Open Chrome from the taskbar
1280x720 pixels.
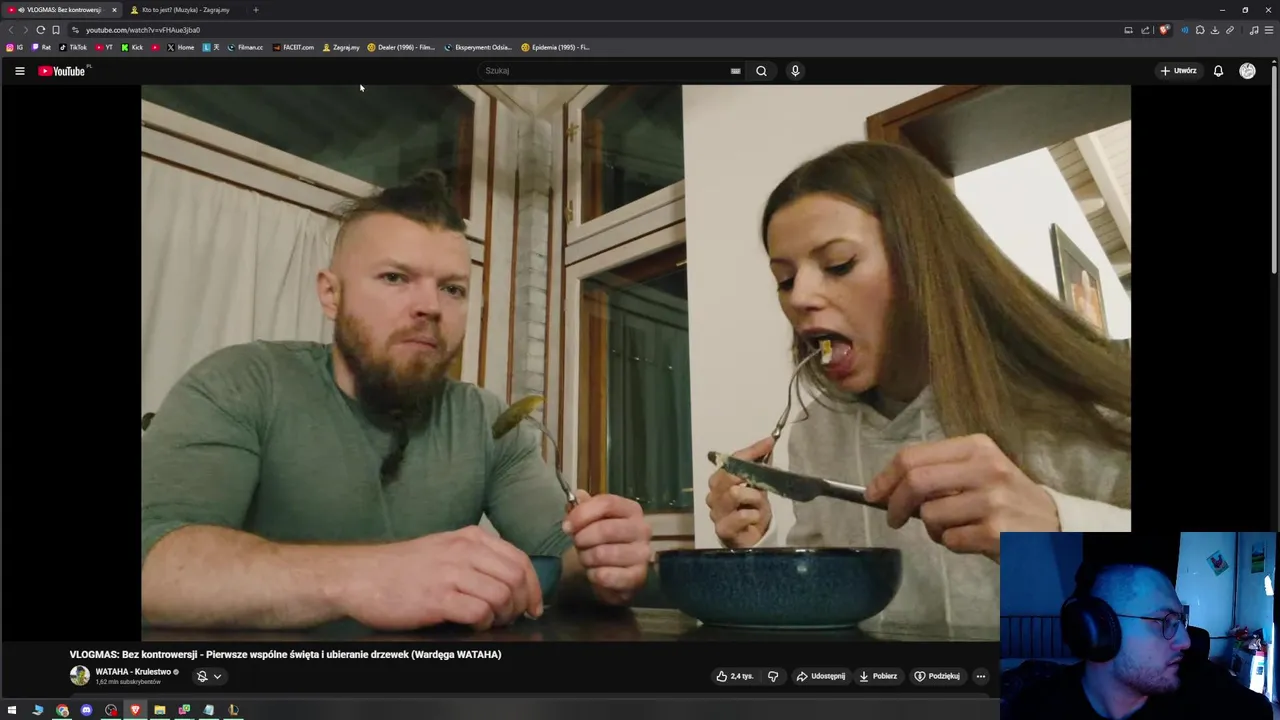[x=62, y=710]
